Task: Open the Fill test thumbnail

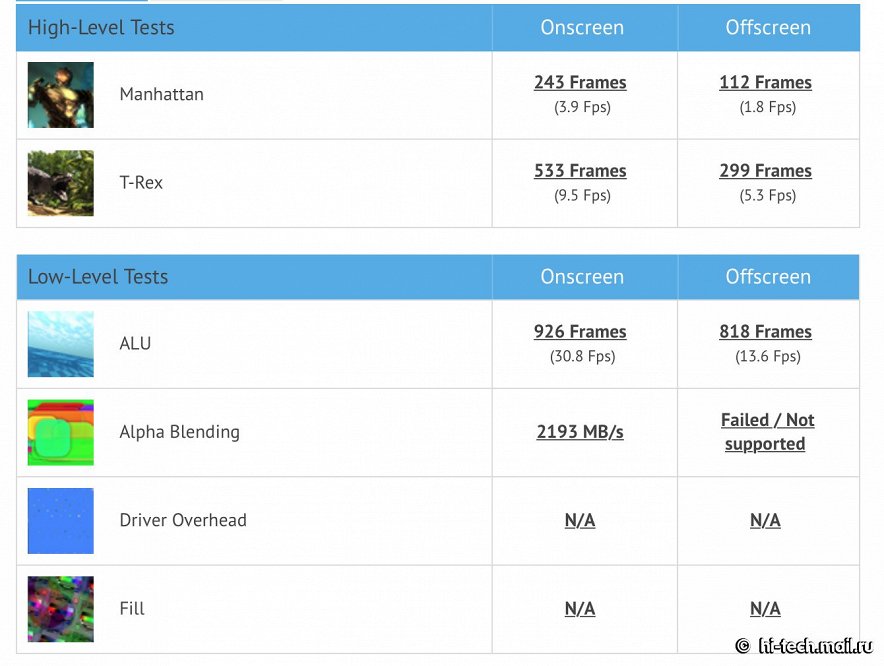Action: coord(61,609)
